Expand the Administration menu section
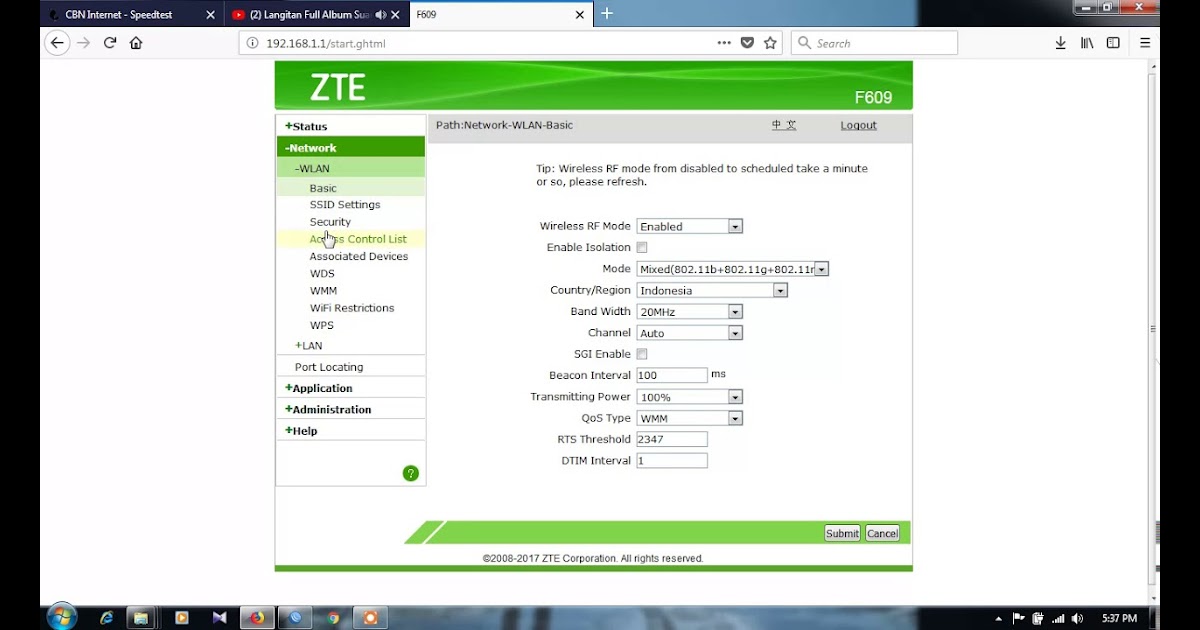Viewport: 1200px width, 630px height. [328, 409]
